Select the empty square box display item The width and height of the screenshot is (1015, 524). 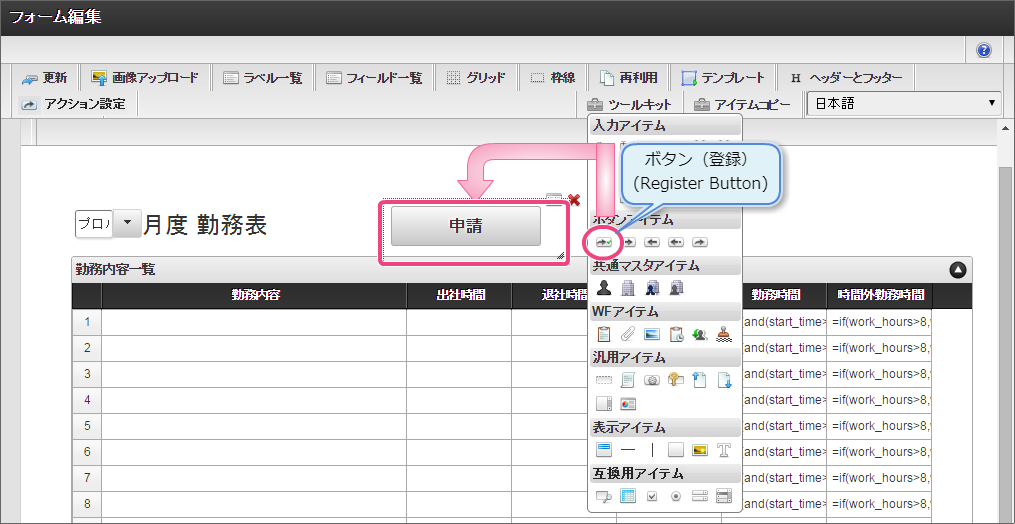[x=676, y=449]
